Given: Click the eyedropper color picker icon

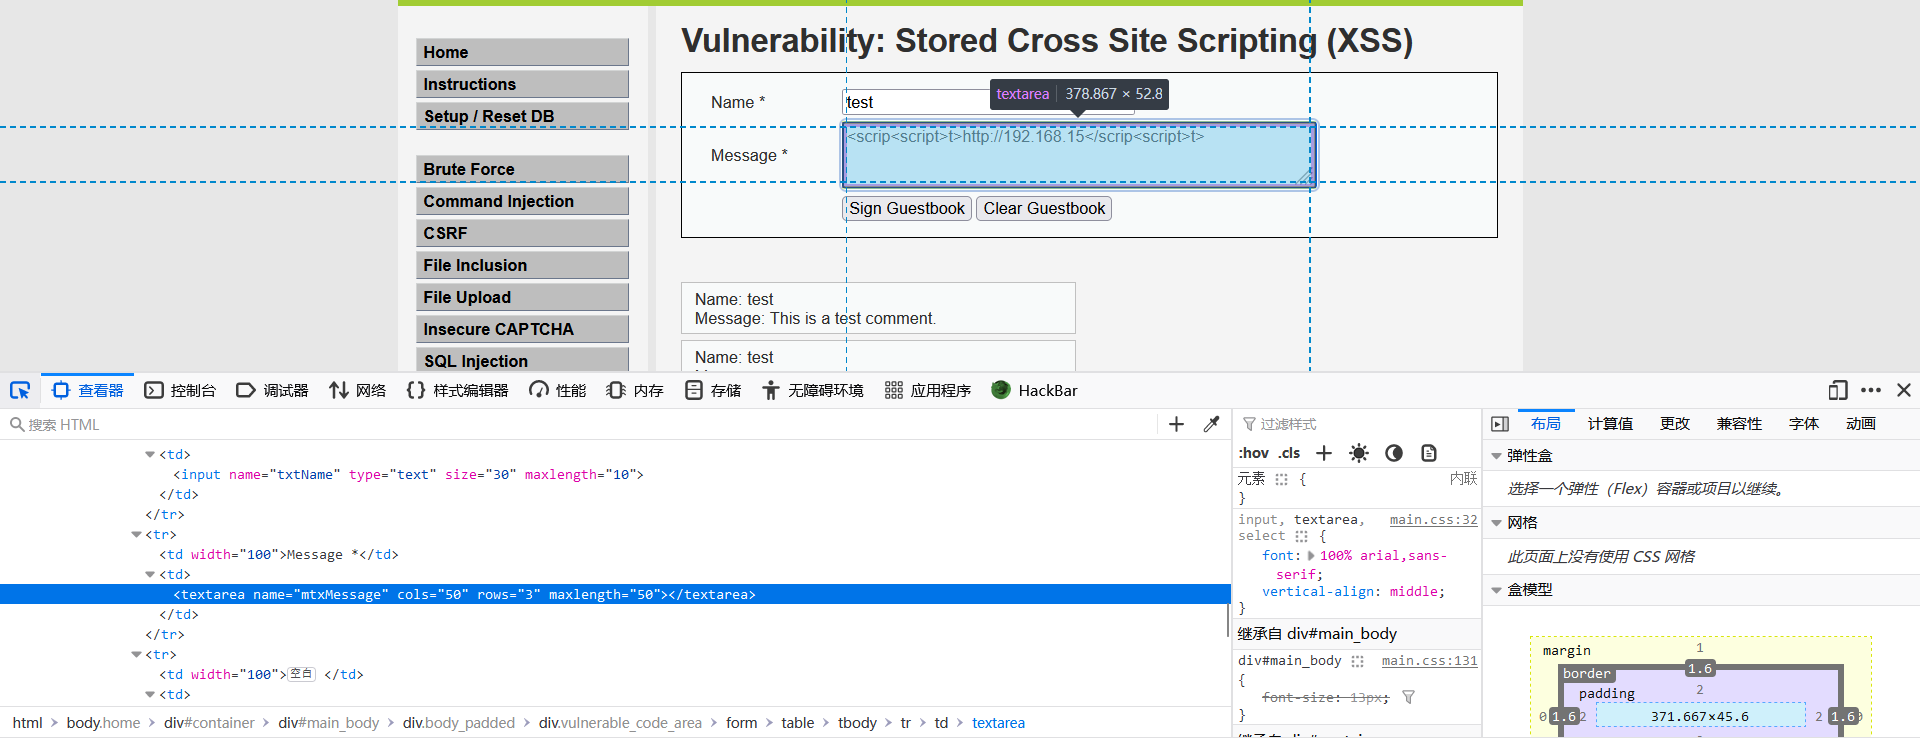Looking at the screenshot, I should coord(1211,424).
